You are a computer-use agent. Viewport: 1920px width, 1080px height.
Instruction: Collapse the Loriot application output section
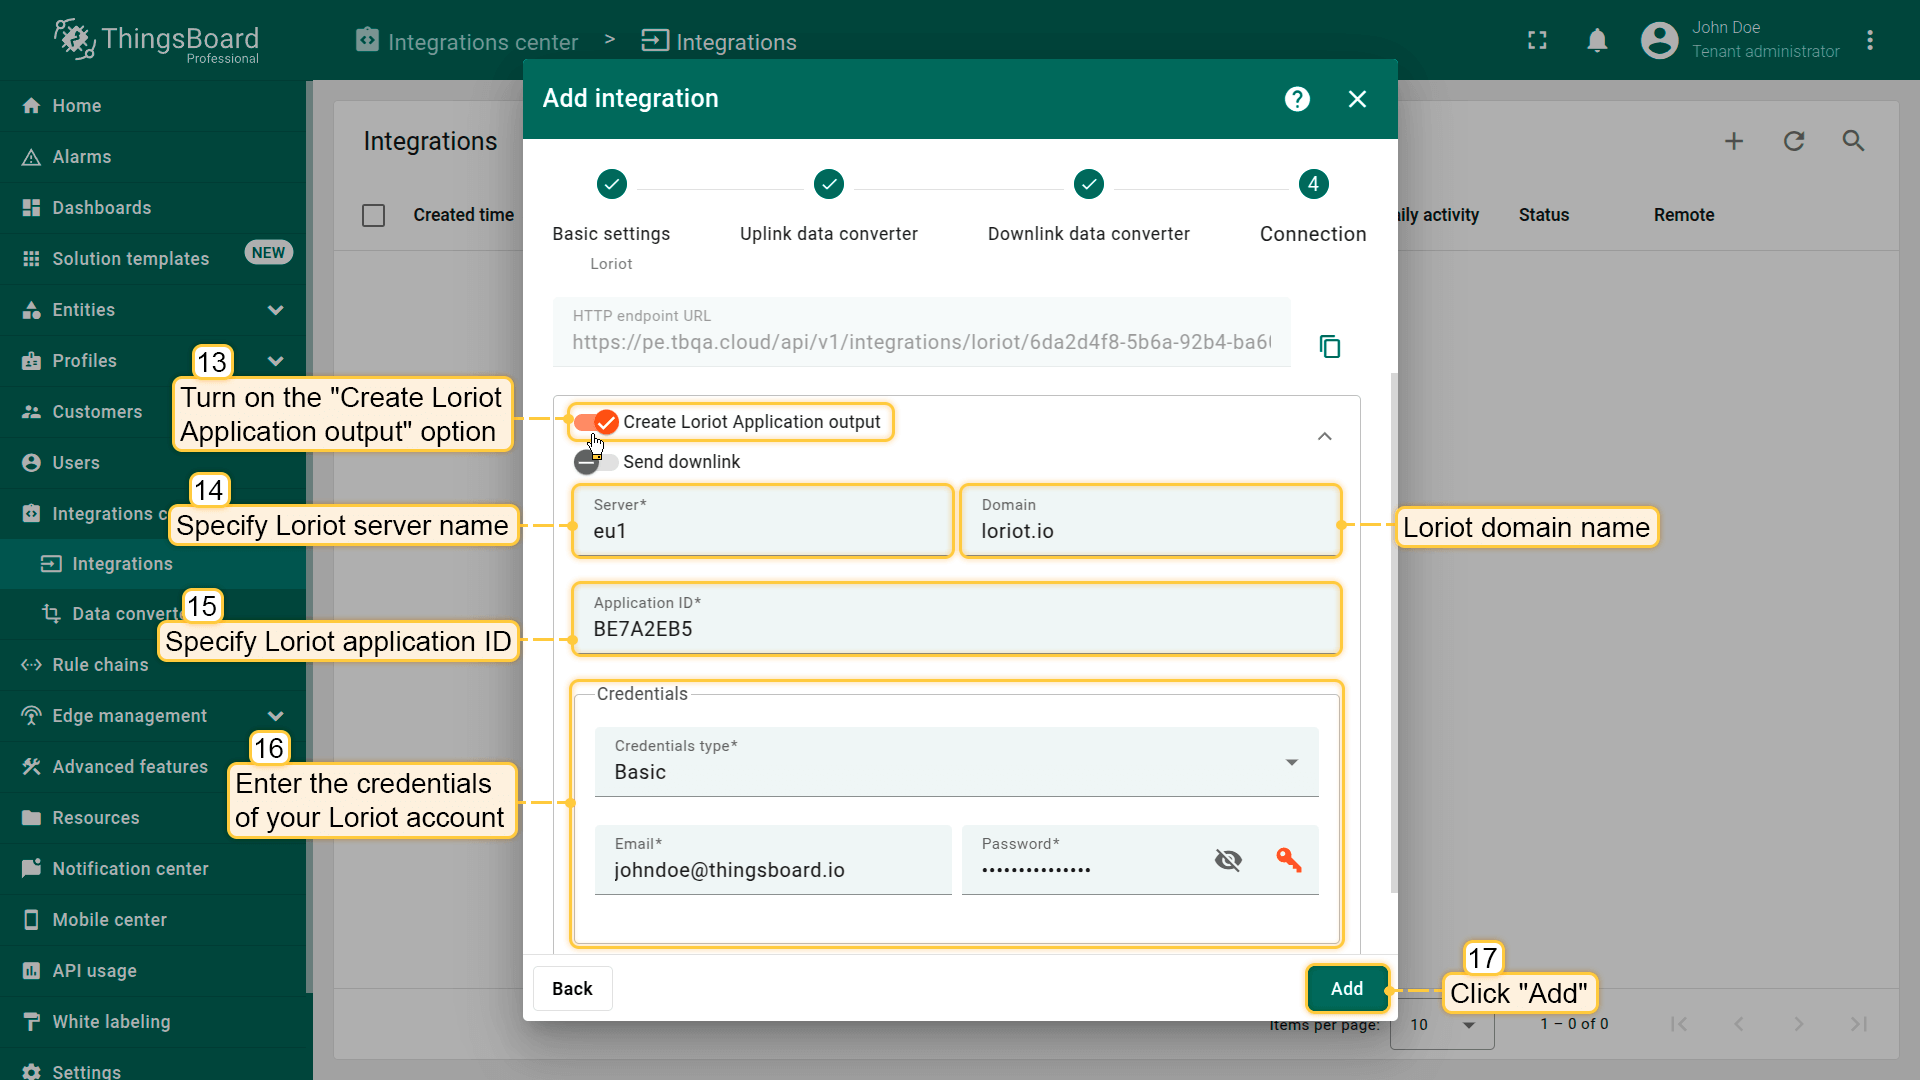(1324, 436)
